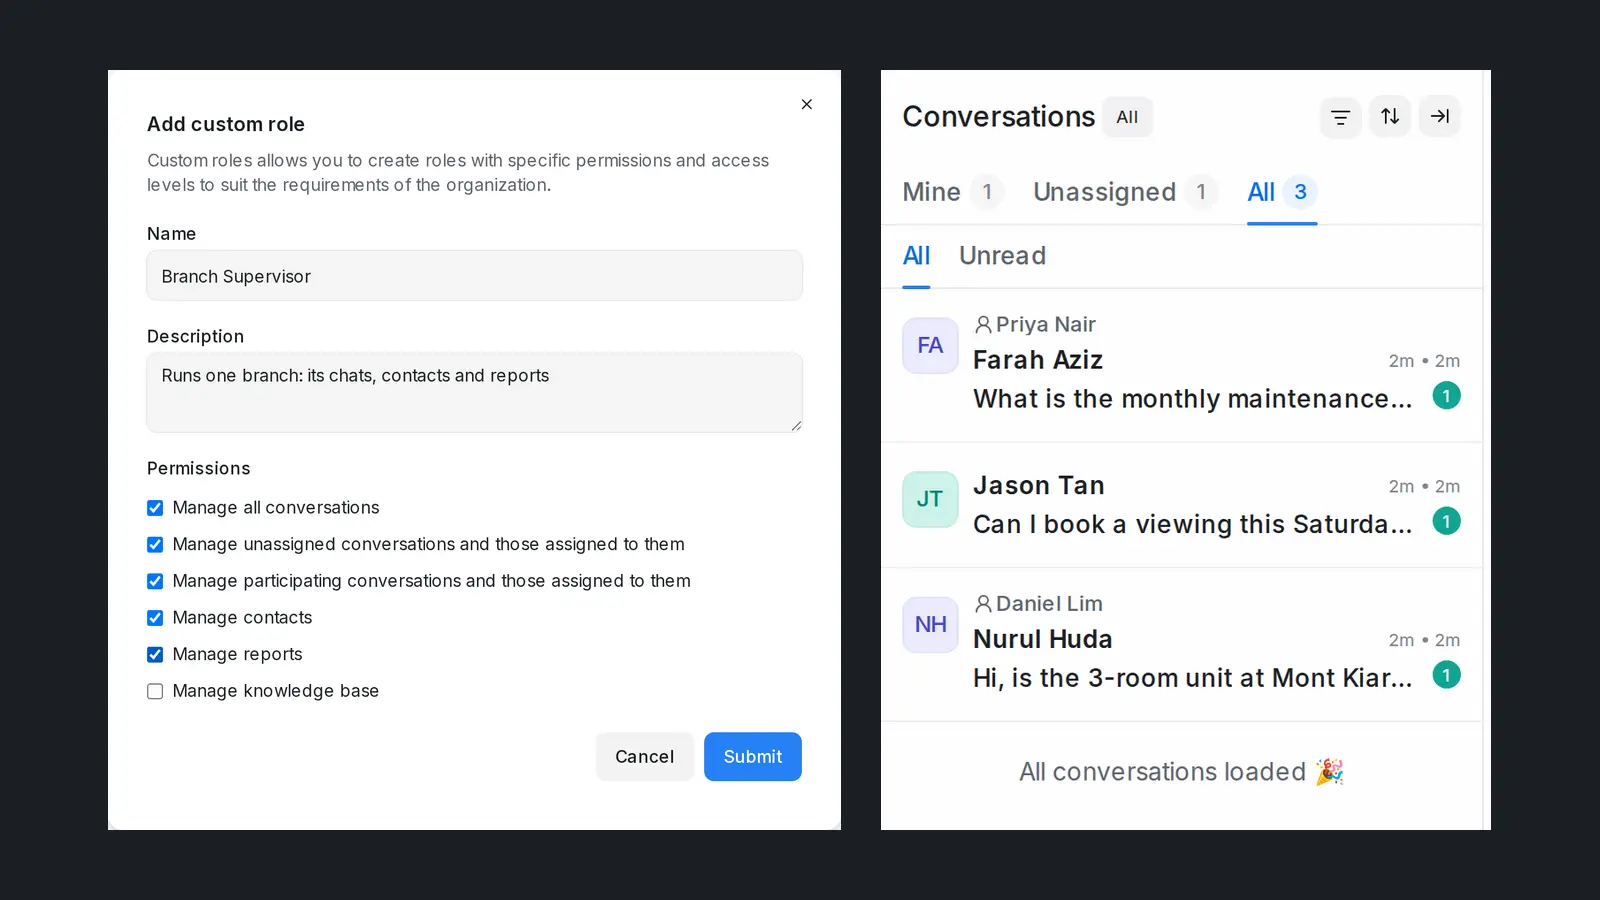Viewport: 1600px width, 900px height.
Task: Click the unread badge on Nurul Huda's conversation
Action: [x=1446, y=675]
